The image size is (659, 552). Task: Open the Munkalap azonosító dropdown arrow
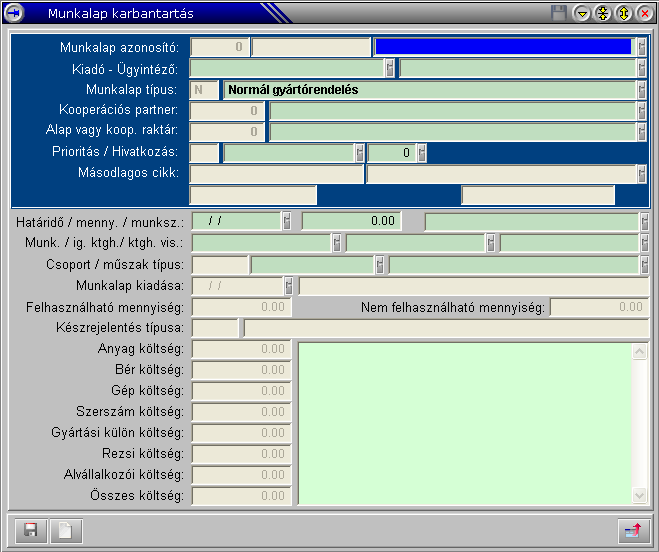coord(641,47)
